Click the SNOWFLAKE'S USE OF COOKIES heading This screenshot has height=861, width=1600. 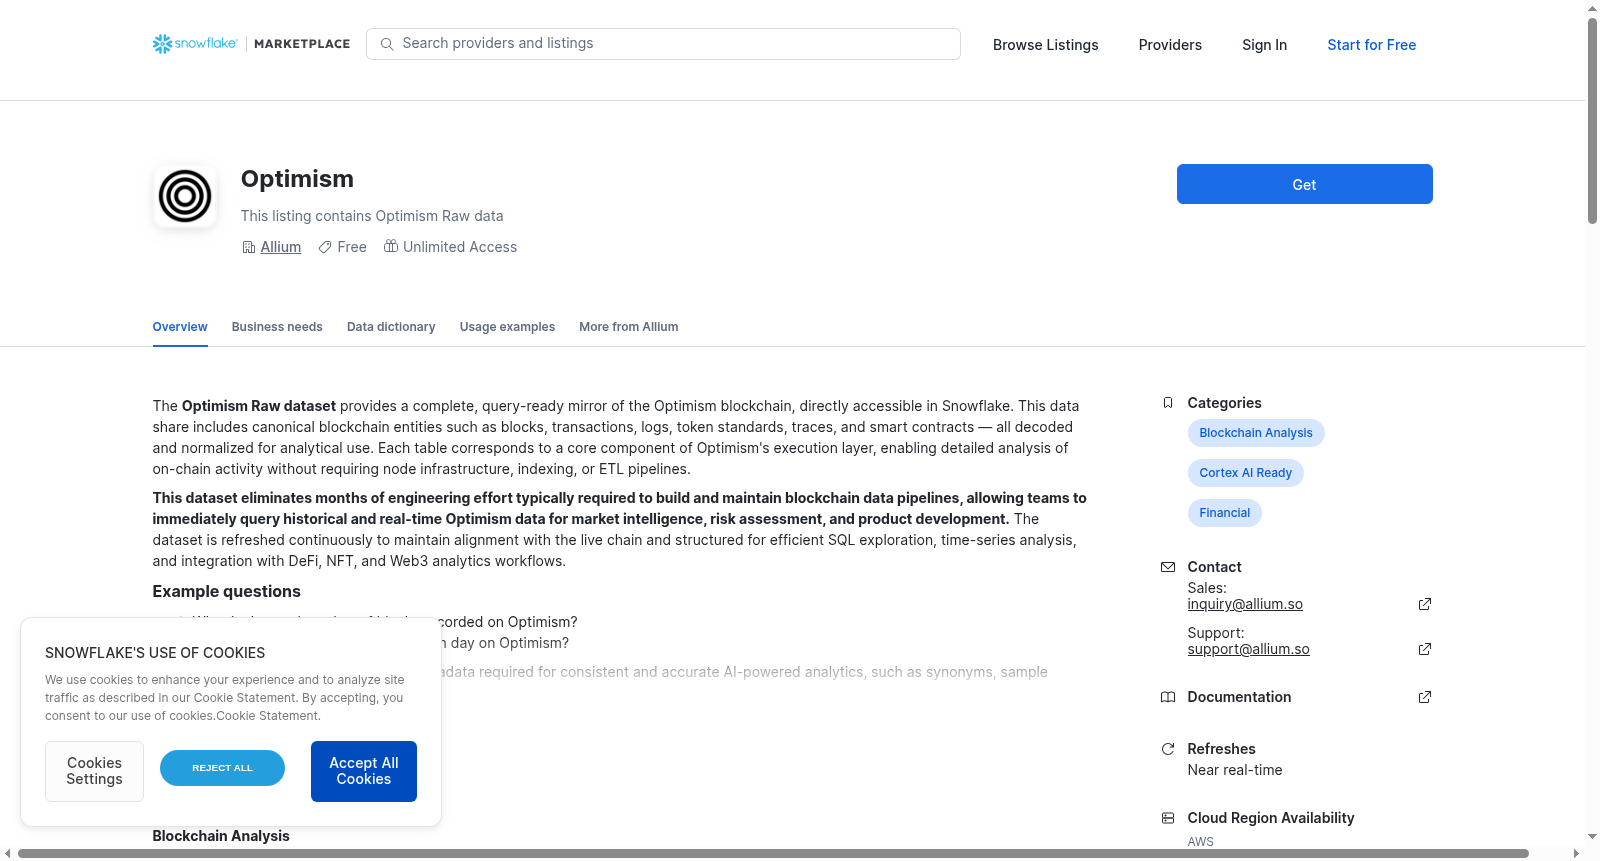click(155, 653)
